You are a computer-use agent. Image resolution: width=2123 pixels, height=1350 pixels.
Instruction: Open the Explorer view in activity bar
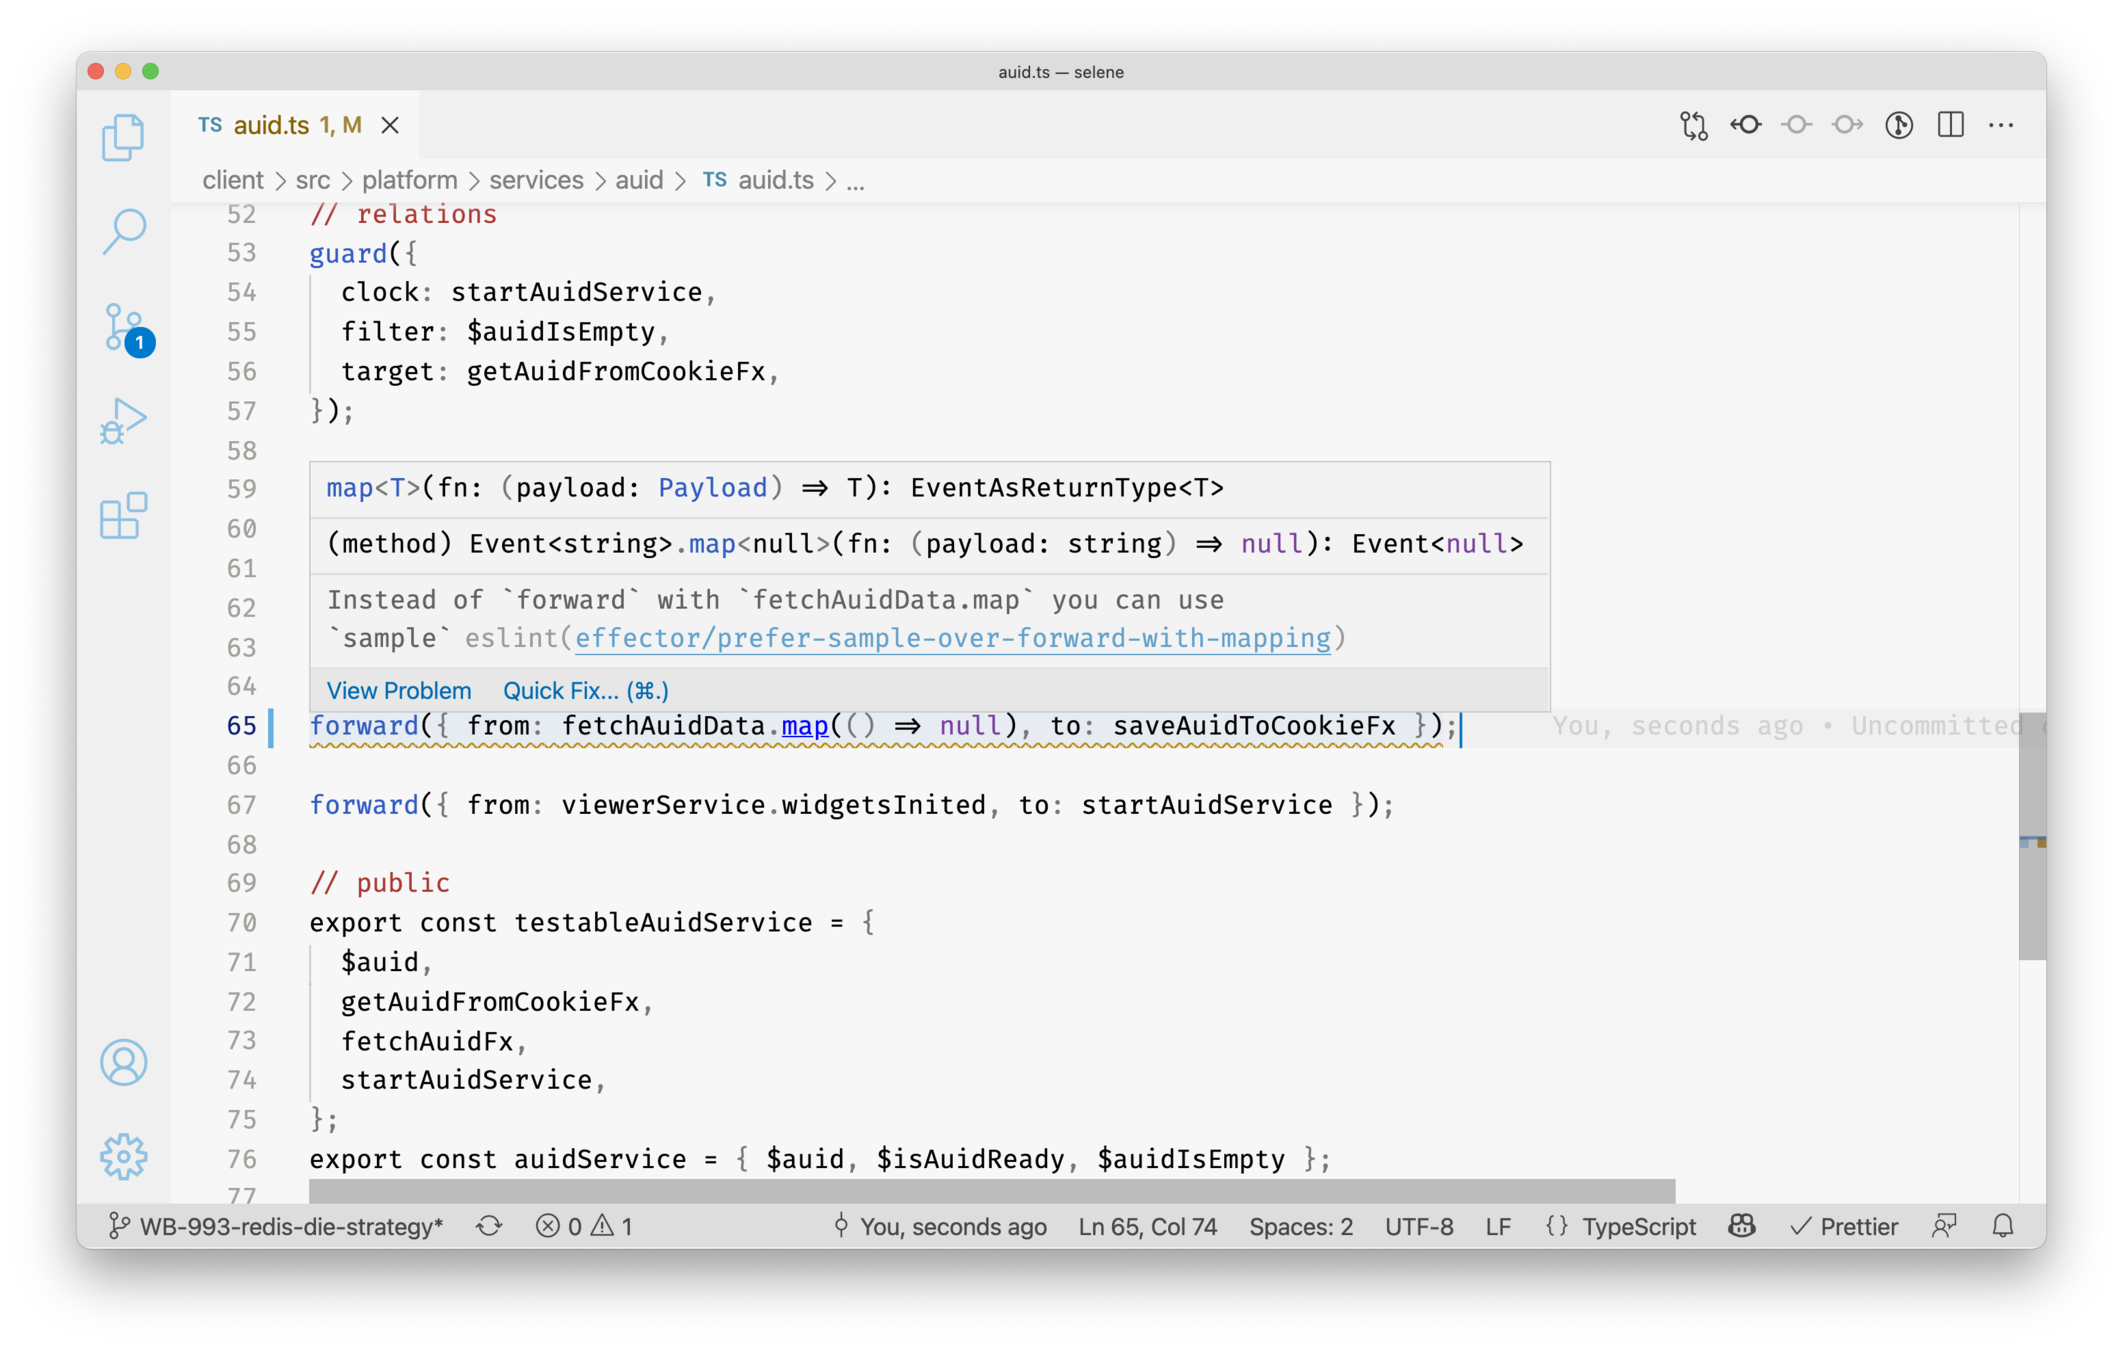point(123,136)
